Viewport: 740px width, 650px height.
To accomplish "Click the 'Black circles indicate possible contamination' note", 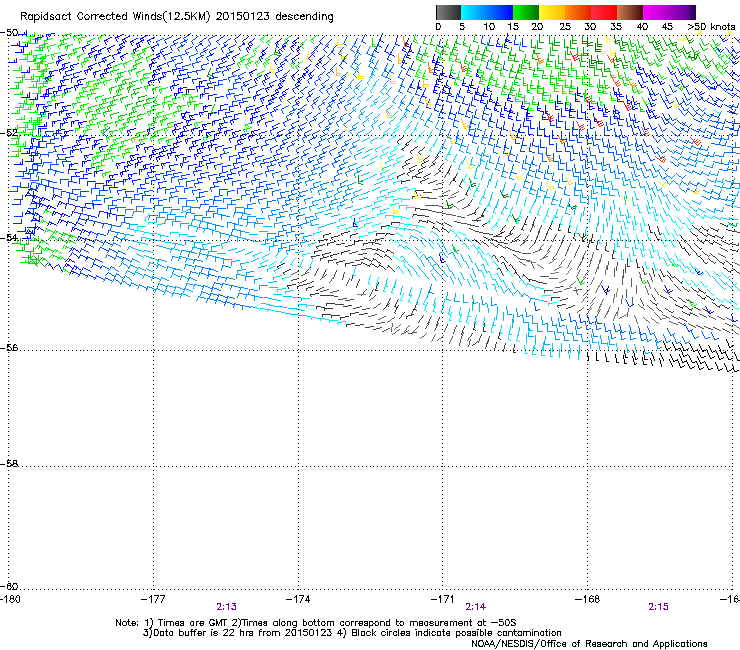I will click(x=456, y=633).
